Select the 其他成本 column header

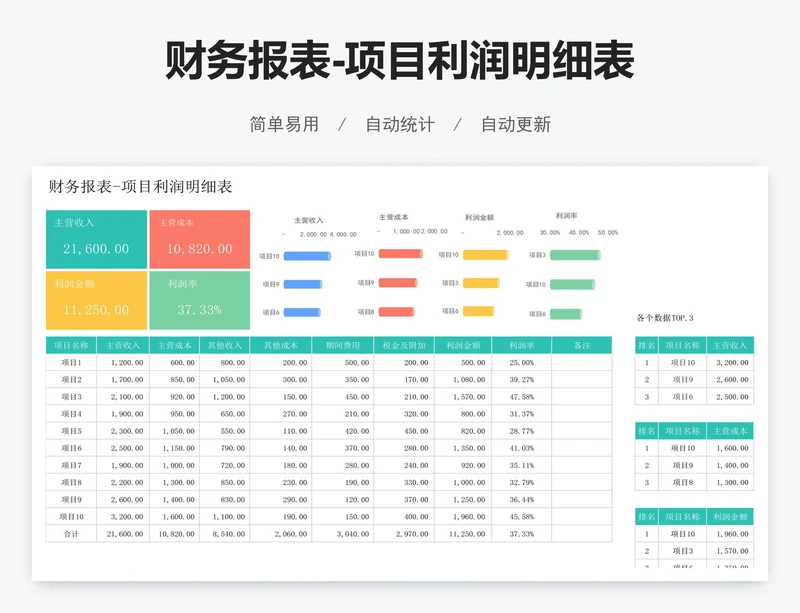coord(281,346)
